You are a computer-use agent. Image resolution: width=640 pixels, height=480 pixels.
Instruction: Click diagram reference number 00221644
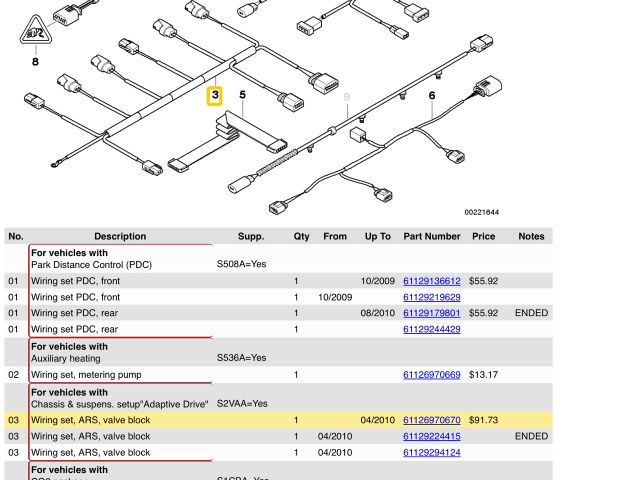[481, 212]
